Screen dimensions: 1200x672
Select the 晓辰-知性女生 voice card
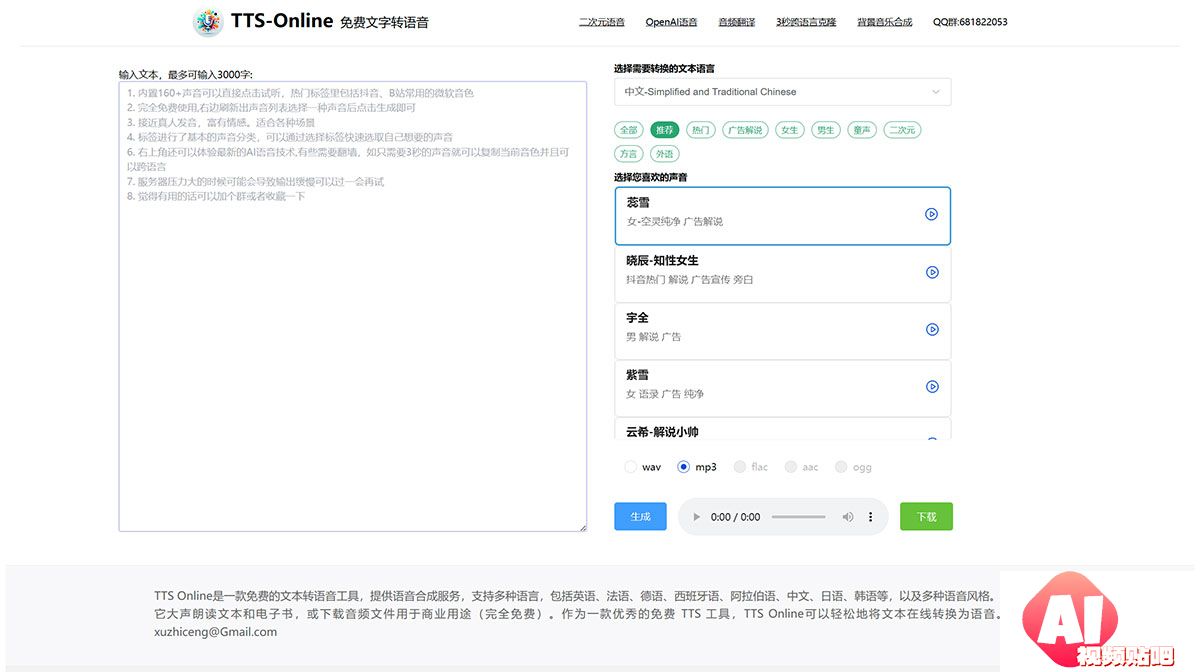[x=783, y=274]
